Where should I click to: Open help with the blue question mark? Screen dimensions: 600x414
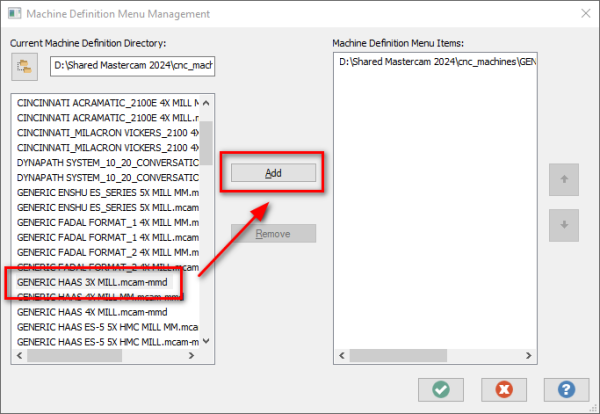point(566,390)
